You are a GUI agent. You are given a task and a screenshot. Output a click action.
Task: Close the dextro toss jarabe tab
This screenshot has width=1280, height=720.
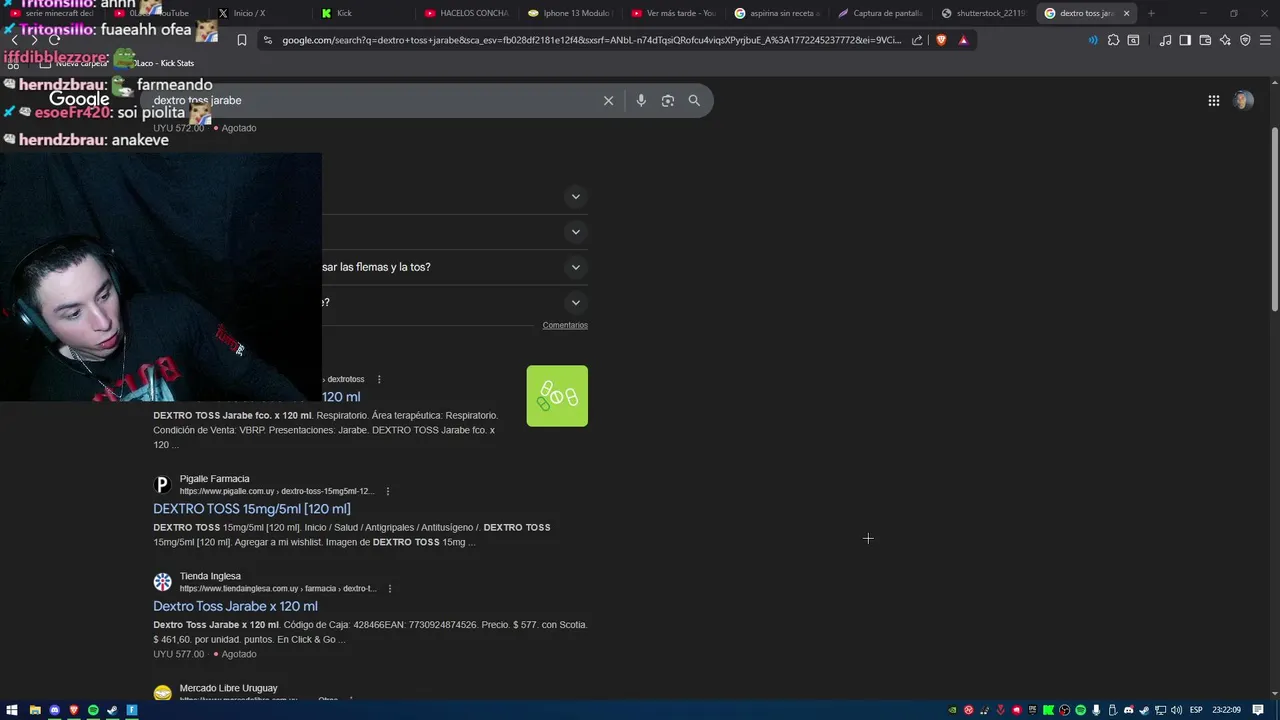pyautogui.click(x=1127, y=13)
